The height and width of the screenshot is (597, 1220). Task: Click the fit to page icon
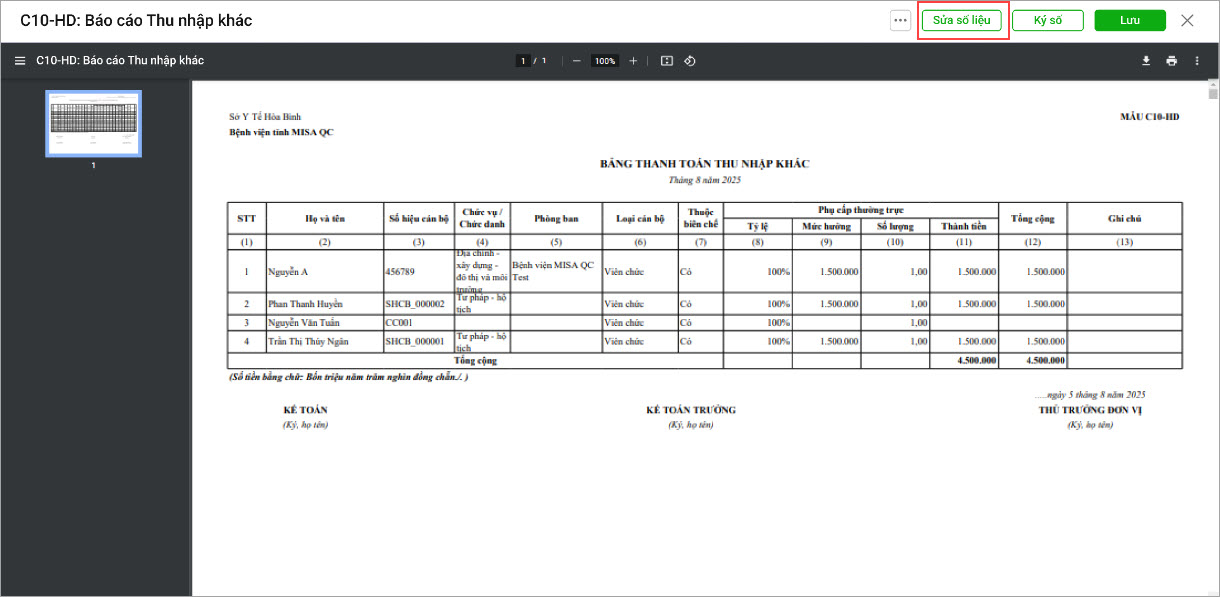[667, 61]
